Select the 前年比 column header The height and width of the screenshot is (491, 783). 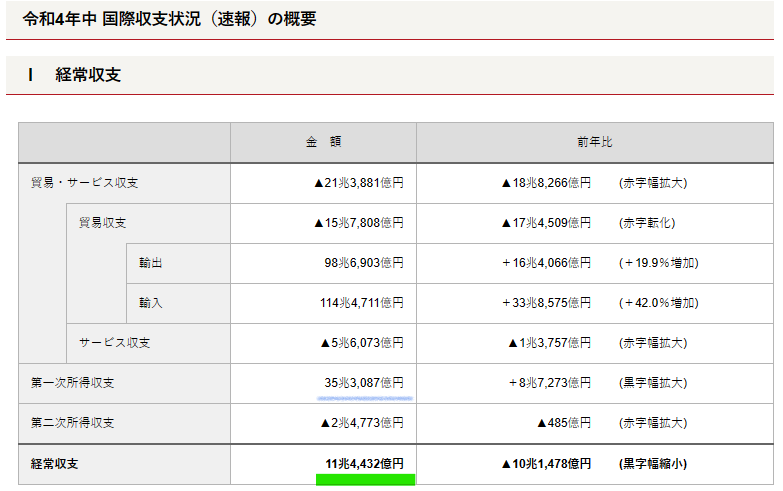tap(594, 143)
